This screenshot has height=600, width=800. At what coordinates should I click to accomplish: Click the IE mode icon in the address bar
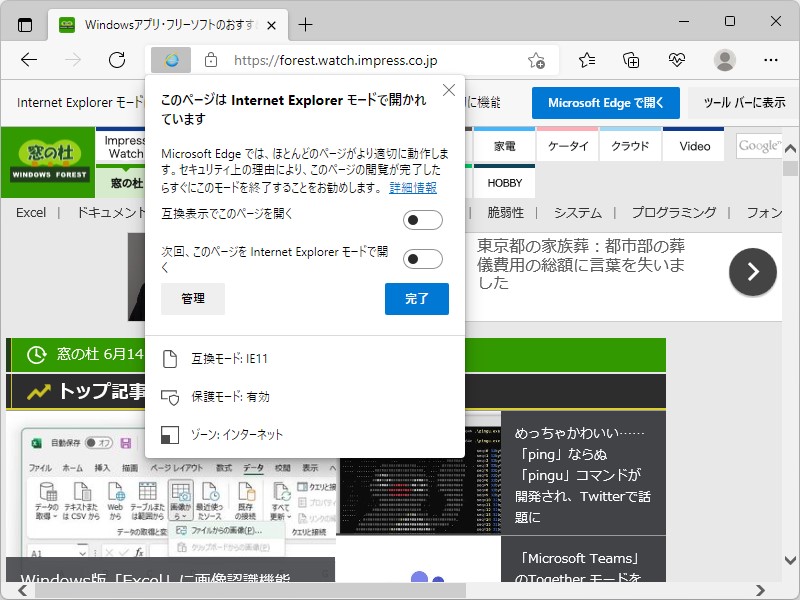[x=170, y=60]
